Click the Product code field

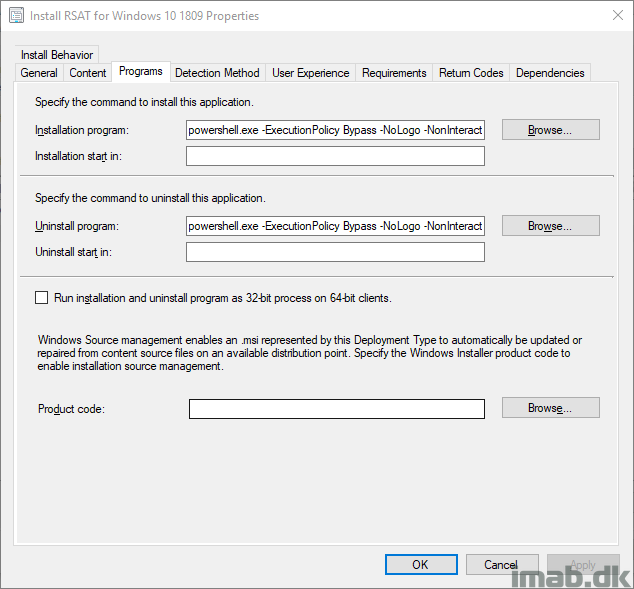[337, 409]
